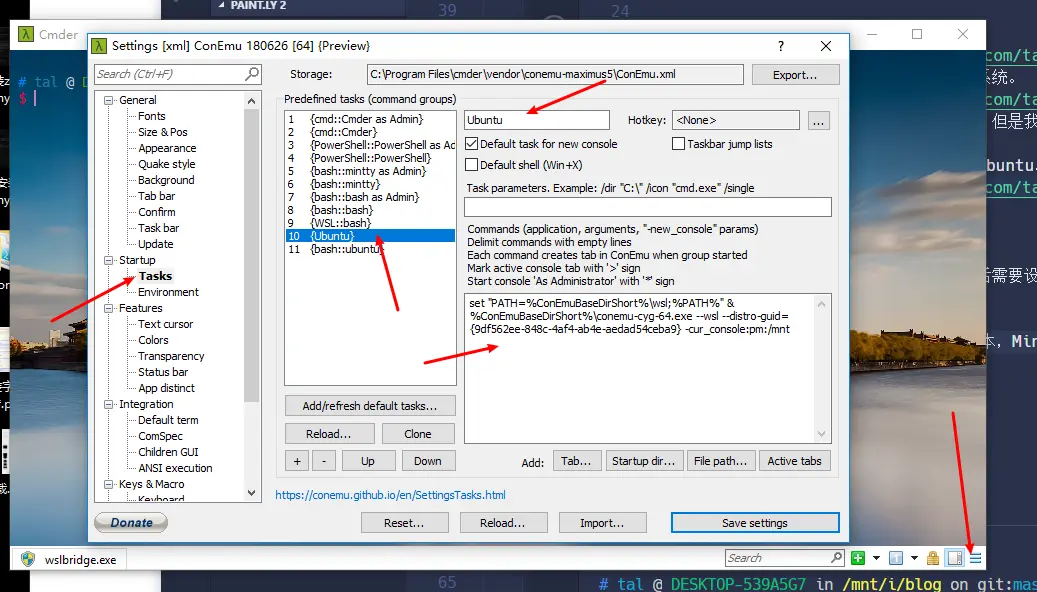Click the settings tree scroll down arrow
Image resolution: width=1037 pixels, height=592 pixels.
251,493
